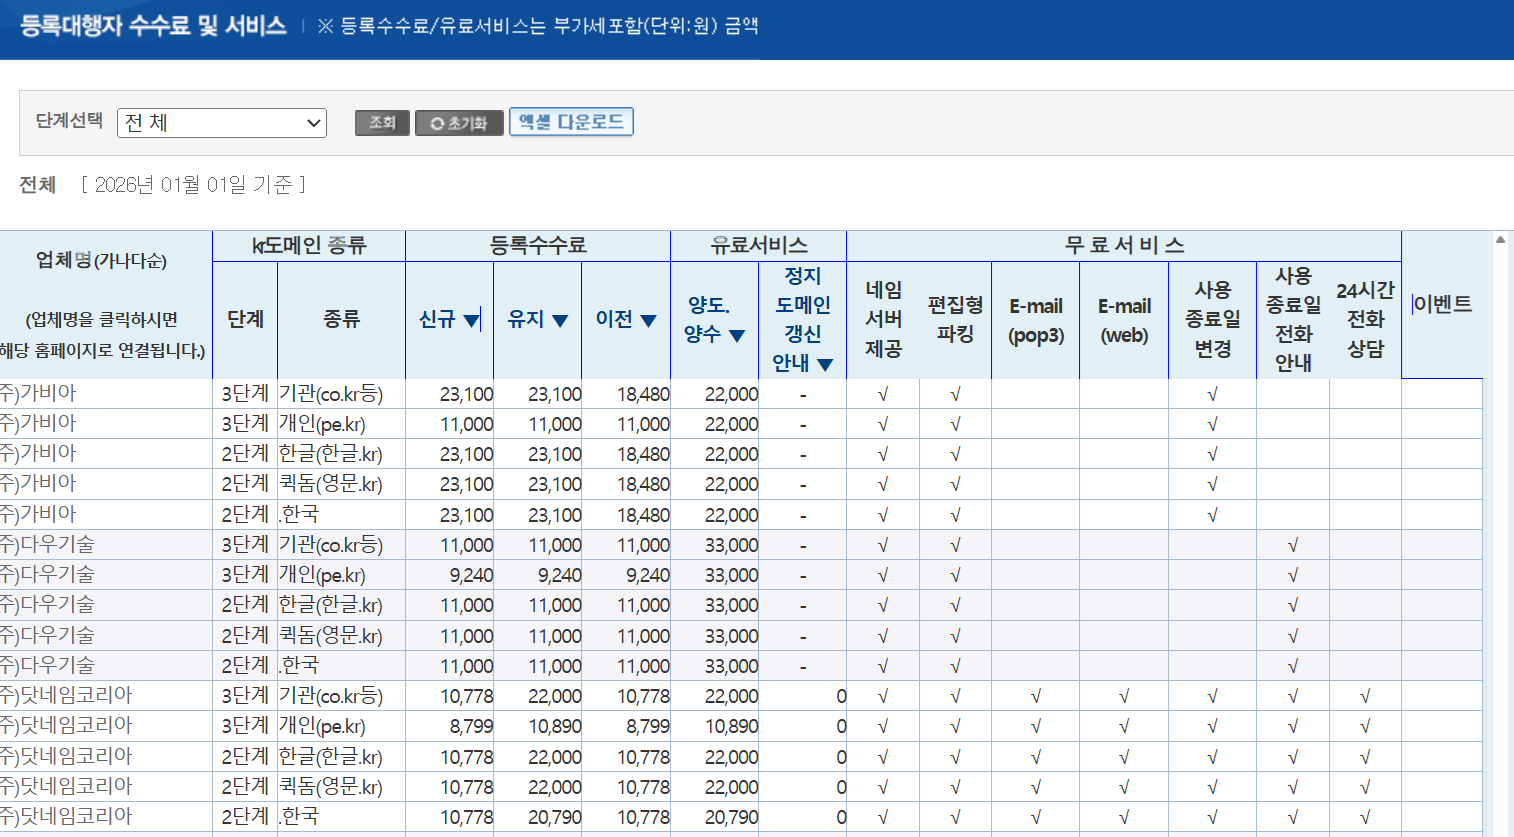Open 주)닷네임코리아 link in .한국 row

pos(66,816)
